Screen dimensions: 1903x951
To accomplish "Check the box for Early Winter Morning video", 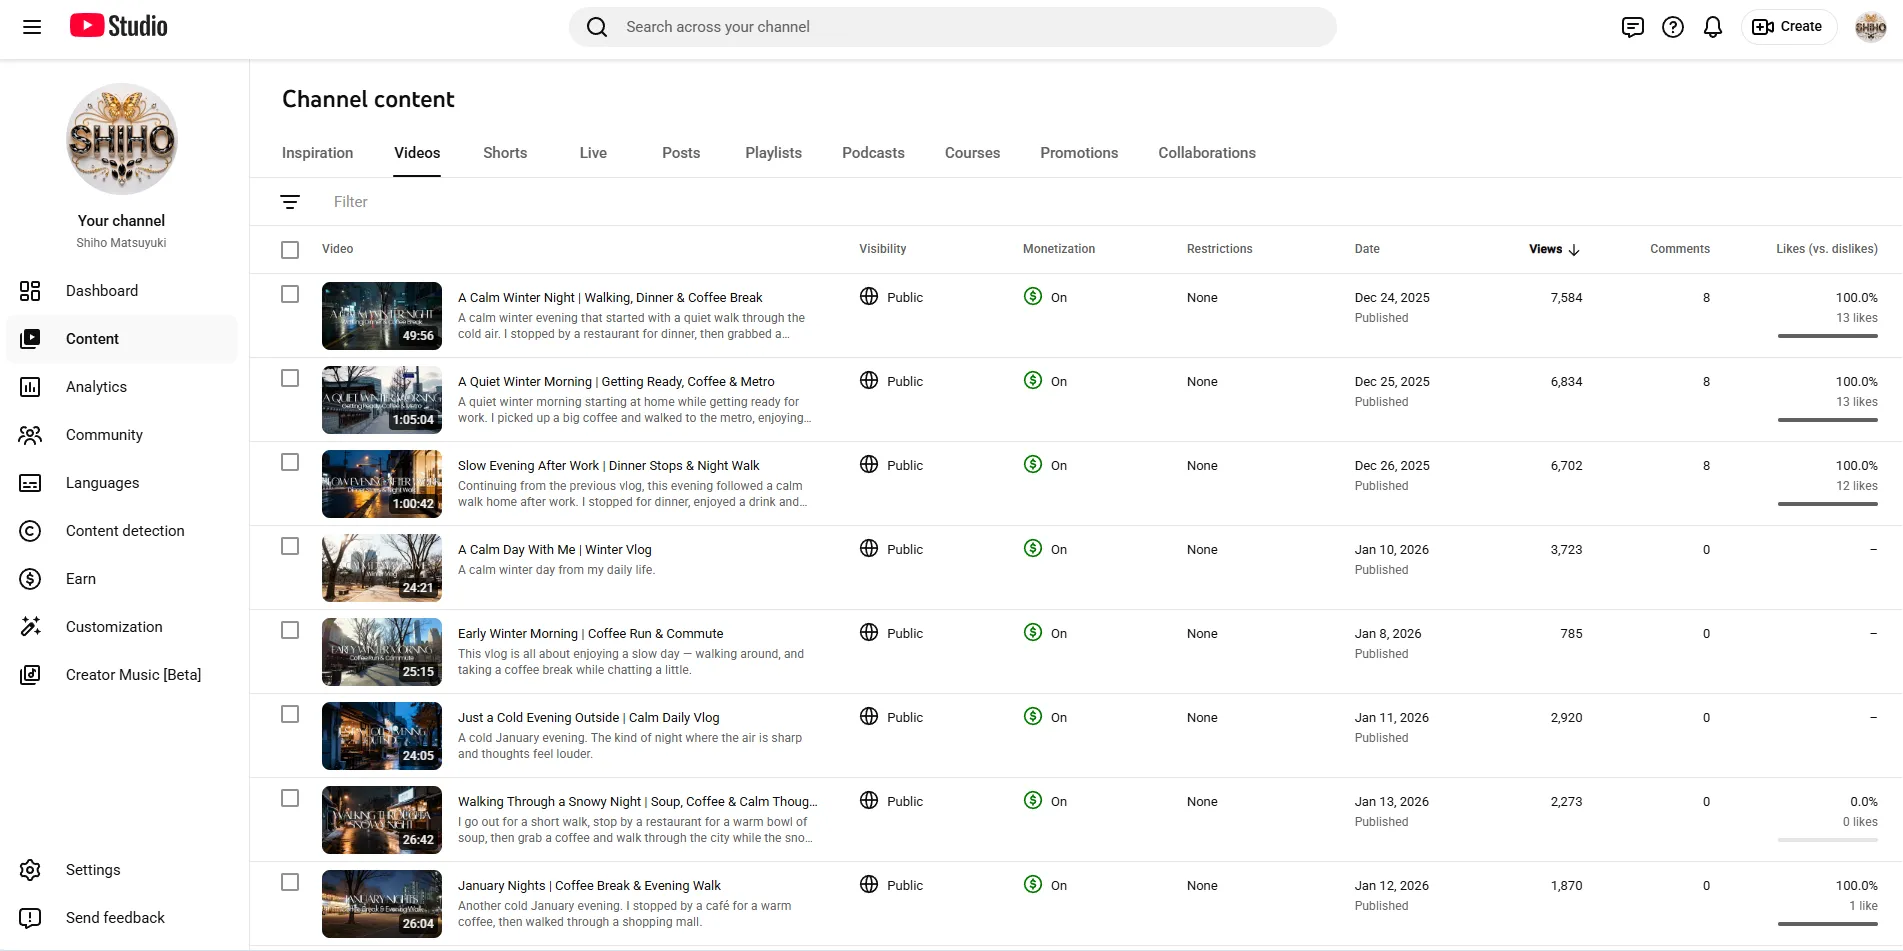I will 290,630.
